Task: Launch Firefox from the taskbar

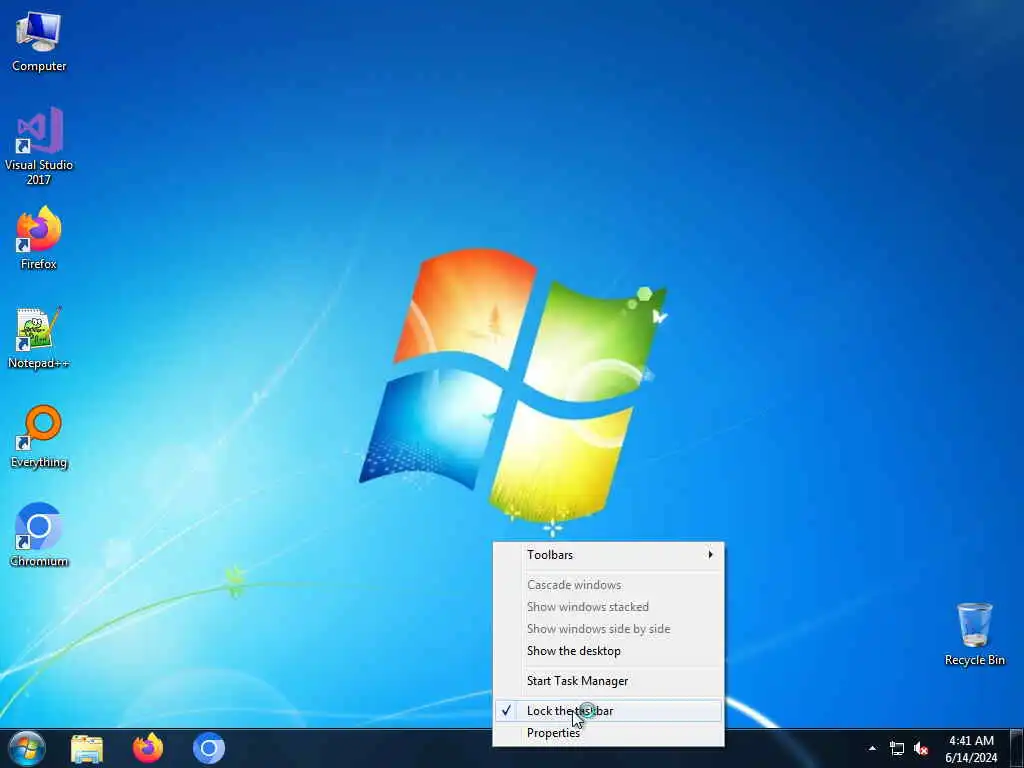Action: [148, 748]
